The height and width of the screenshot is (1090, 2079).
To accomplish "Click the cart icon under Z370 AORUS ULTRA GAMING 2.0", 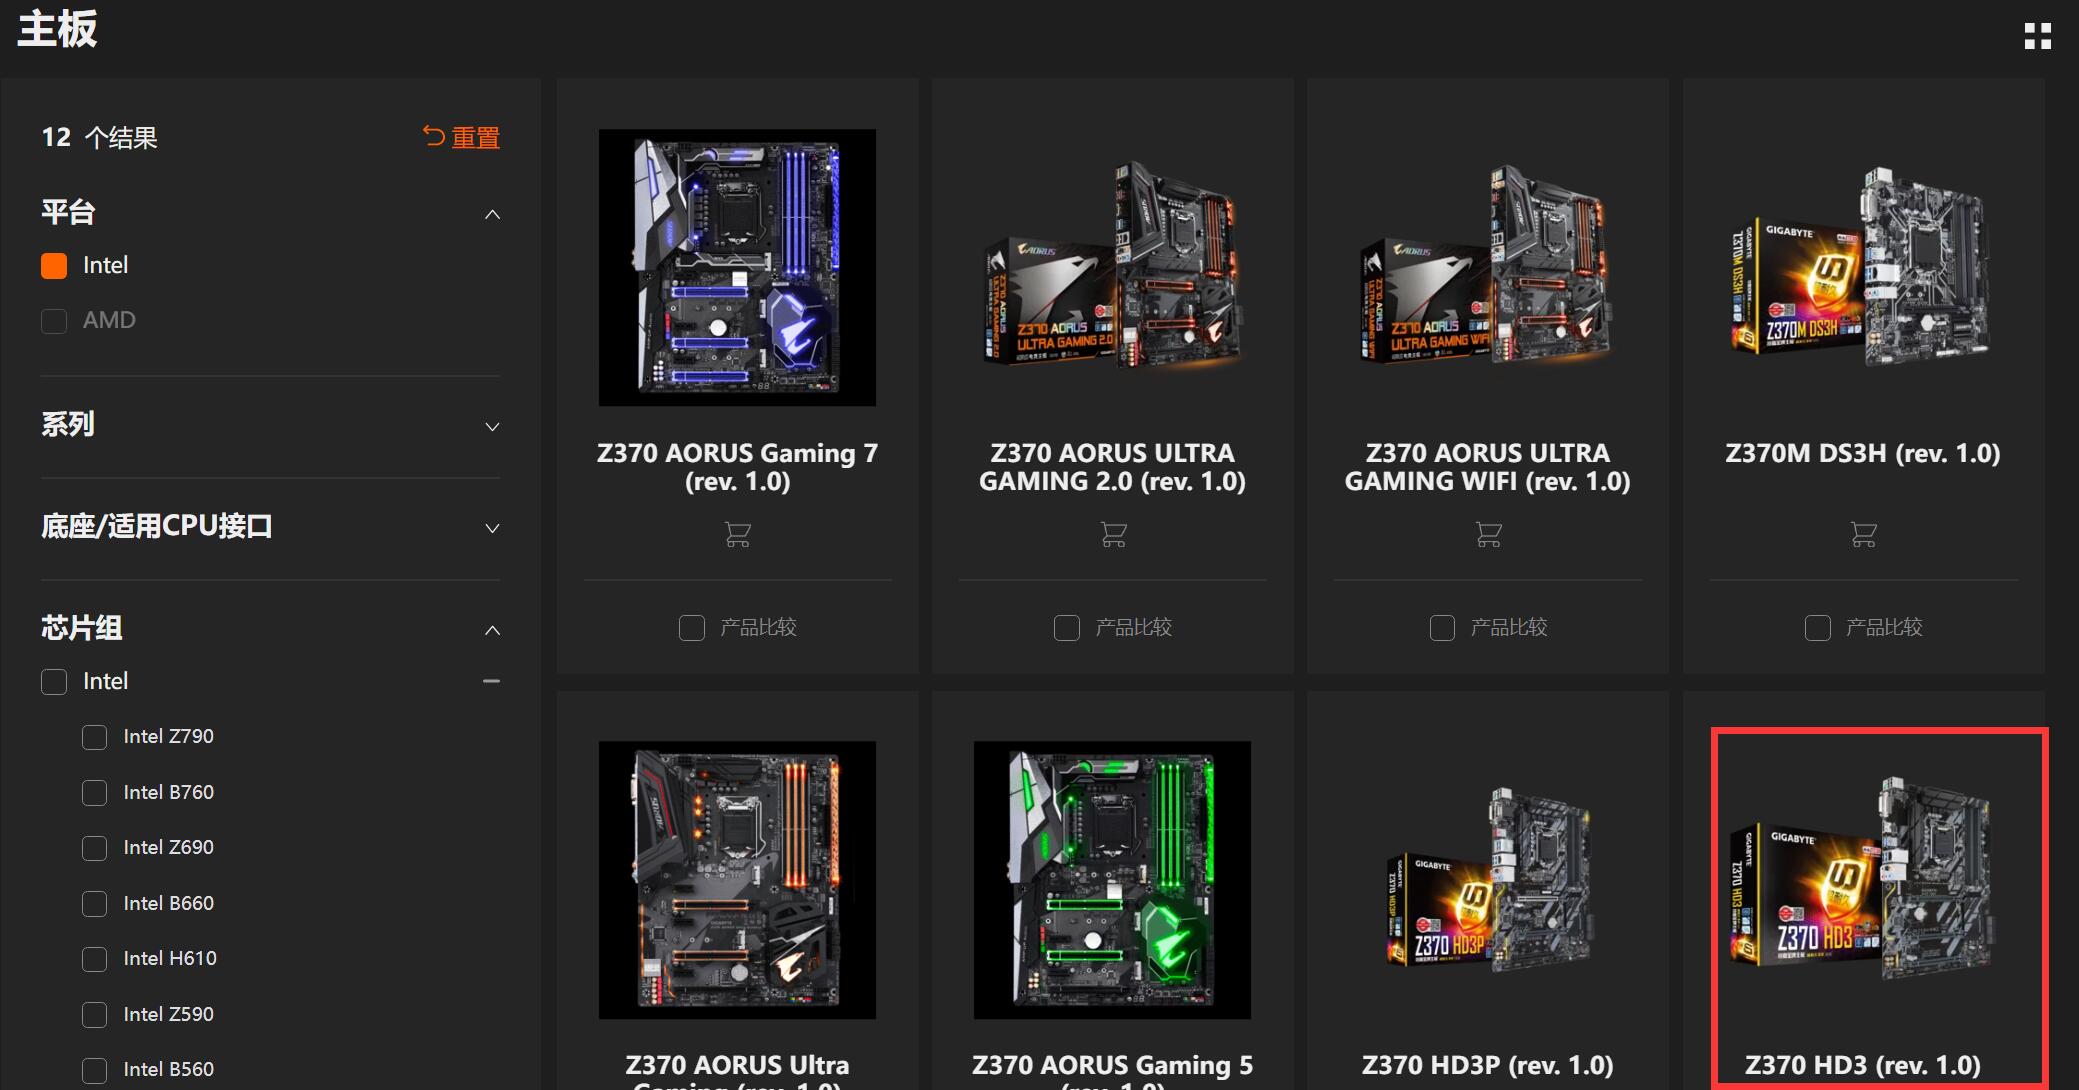I will pos(1112,534).
